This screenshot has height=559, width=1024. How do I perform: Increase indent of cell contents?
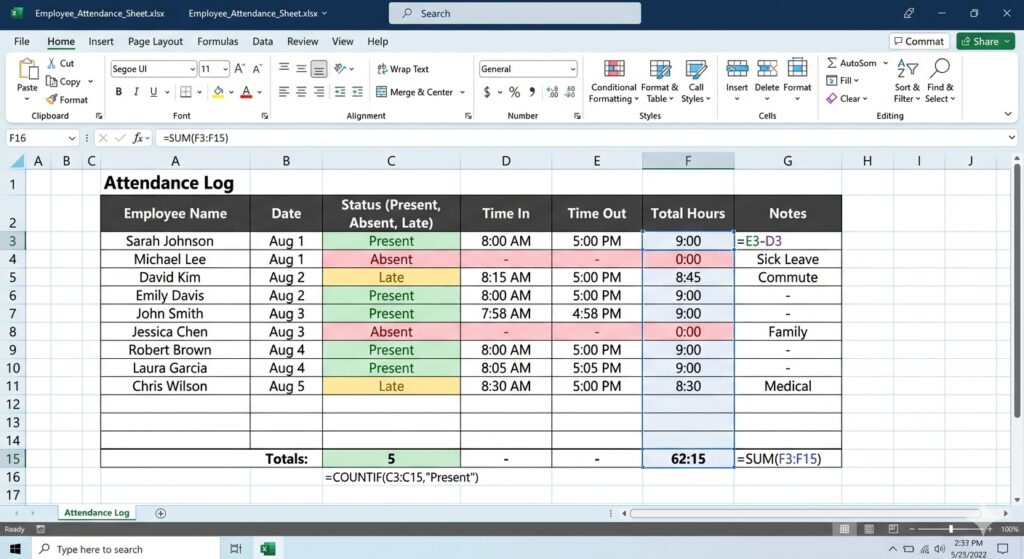pos(357,92)
